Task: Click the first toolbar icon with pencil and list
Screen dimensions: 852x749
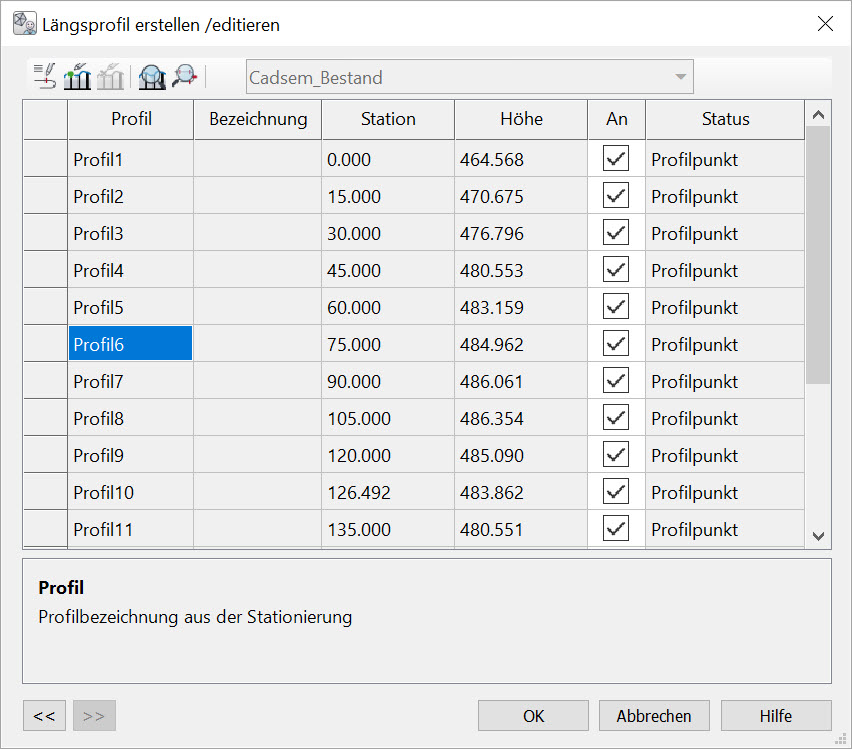Action: [x=45, y=76]
